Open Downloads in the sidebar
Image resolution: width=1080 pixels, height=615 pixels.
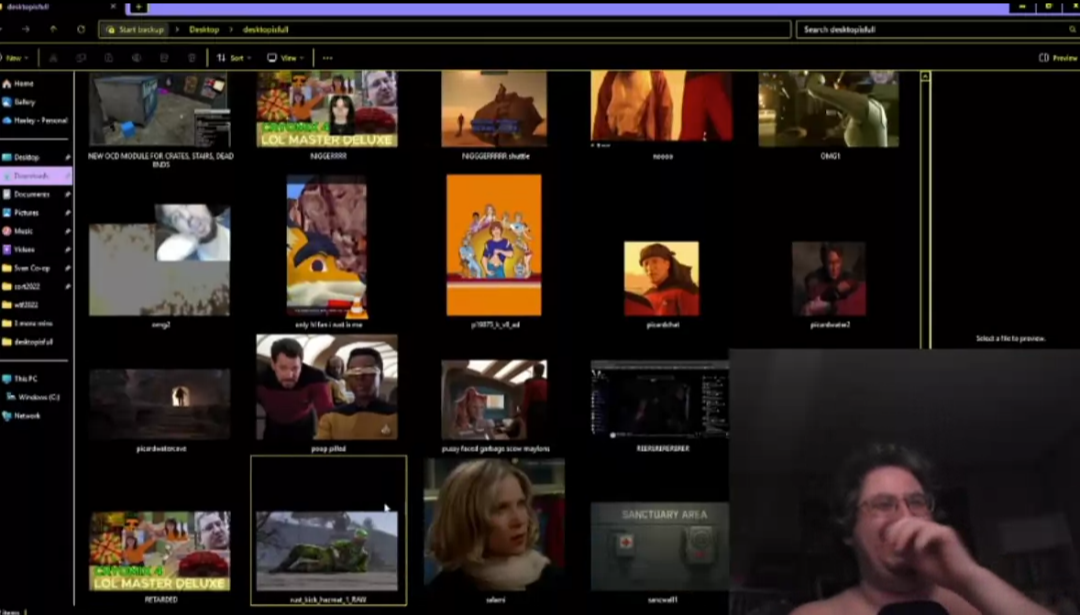tap(36, 176)
